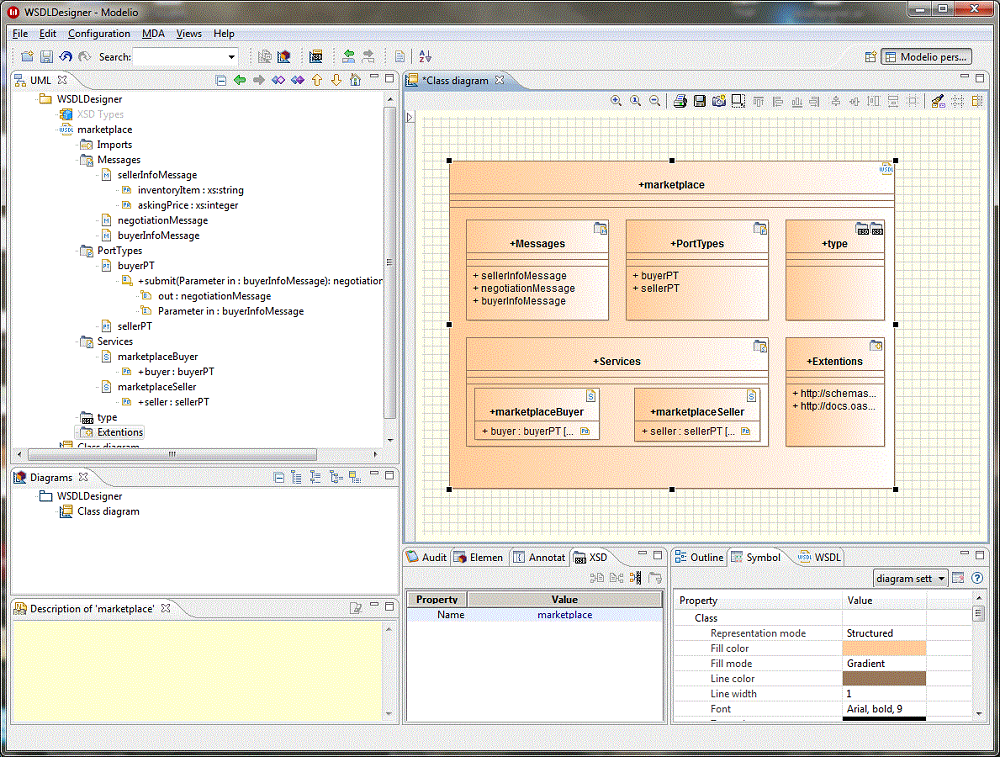Go back with green arrow in UML view
This screenshot has height=757, width=1000.
[x=240, y=80]
